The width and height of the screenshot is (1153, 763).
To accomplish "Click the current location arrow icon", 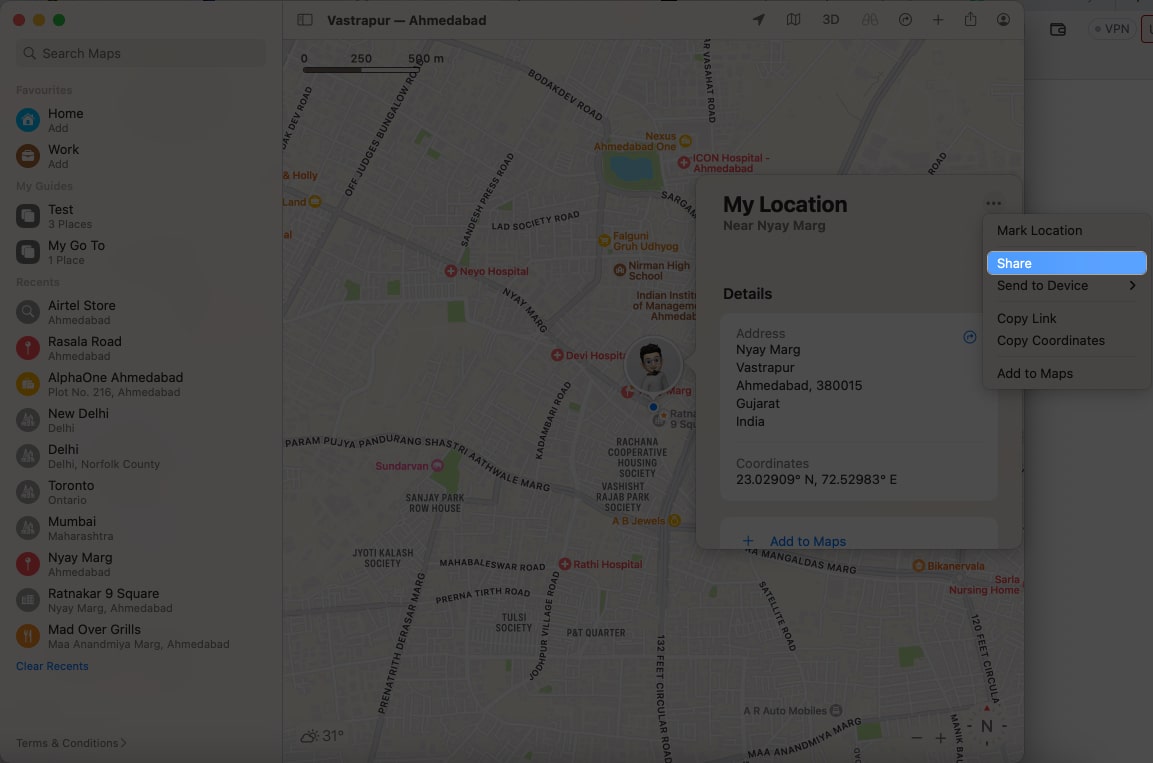I will 758,20.
